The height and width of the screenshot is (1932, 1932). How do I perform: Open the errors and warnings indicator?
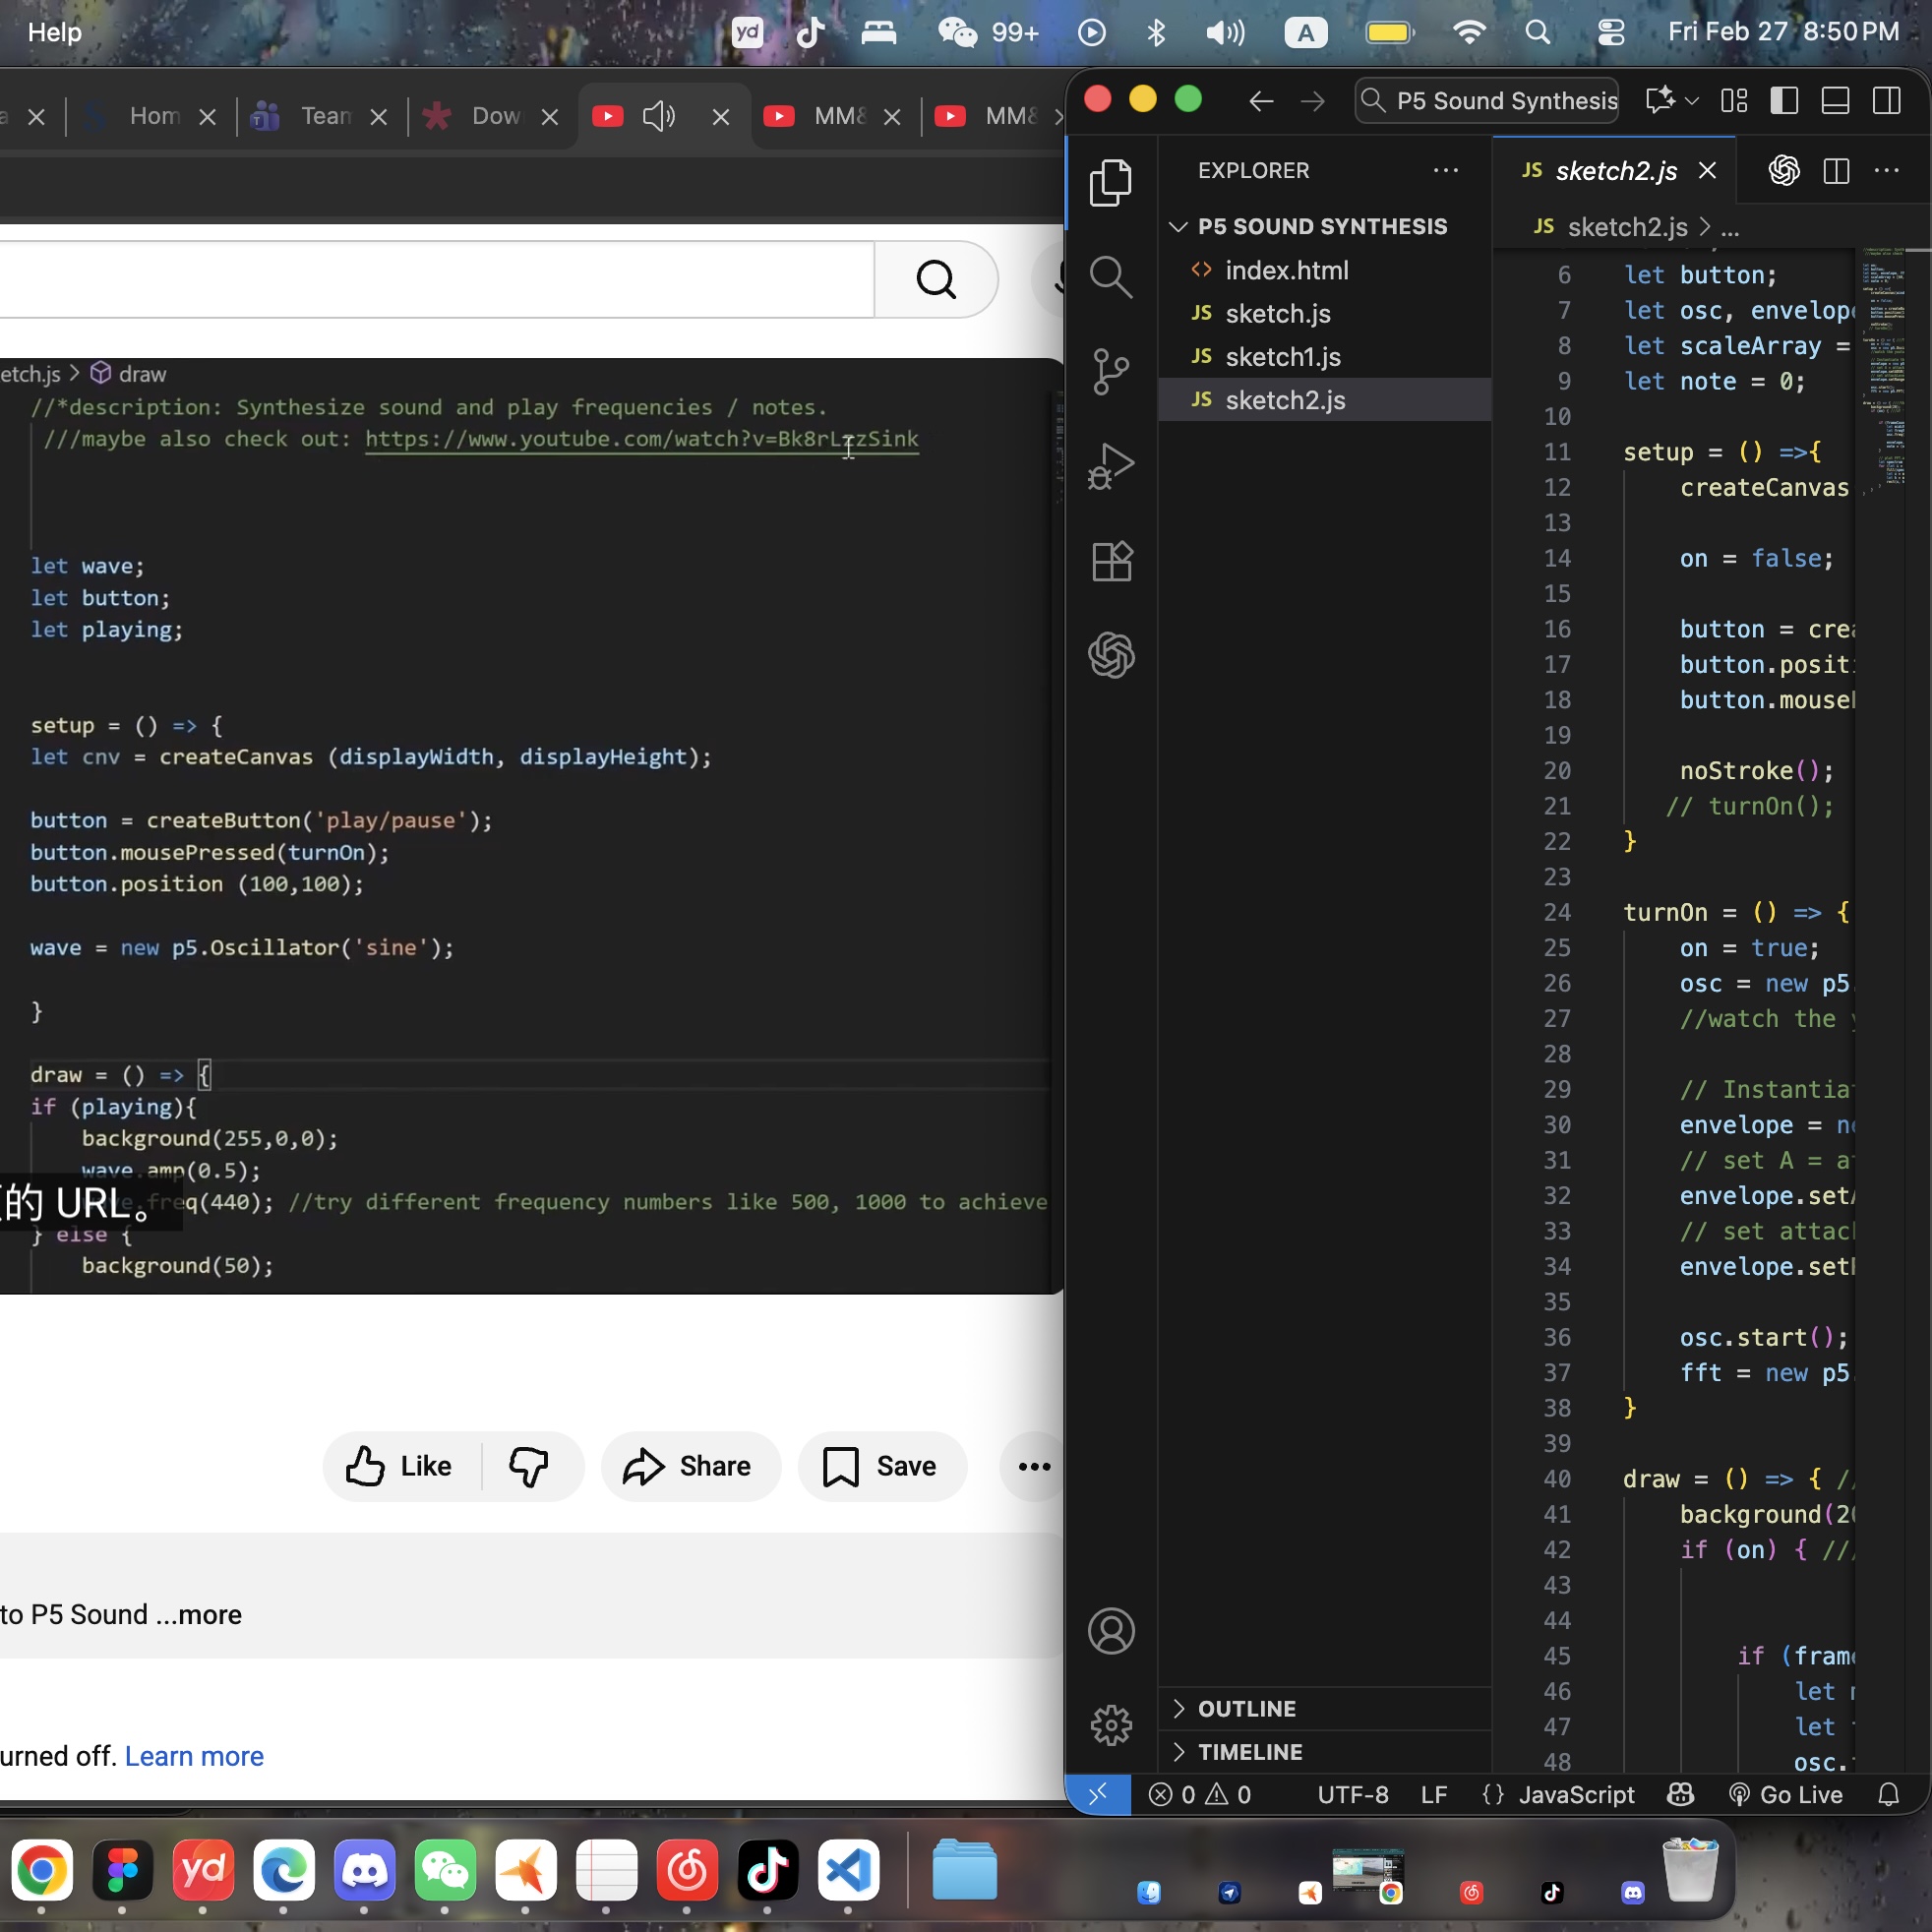(x=1200, y=1795)
